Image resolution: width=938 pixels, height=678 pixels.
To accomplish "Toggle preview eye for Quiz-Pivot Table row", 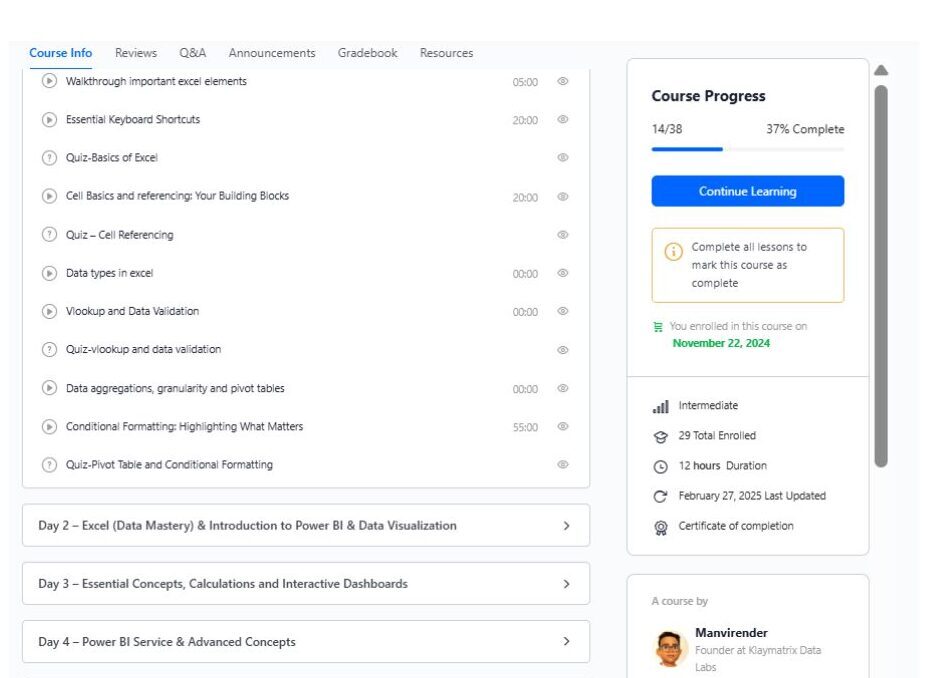I will [563, 464].
